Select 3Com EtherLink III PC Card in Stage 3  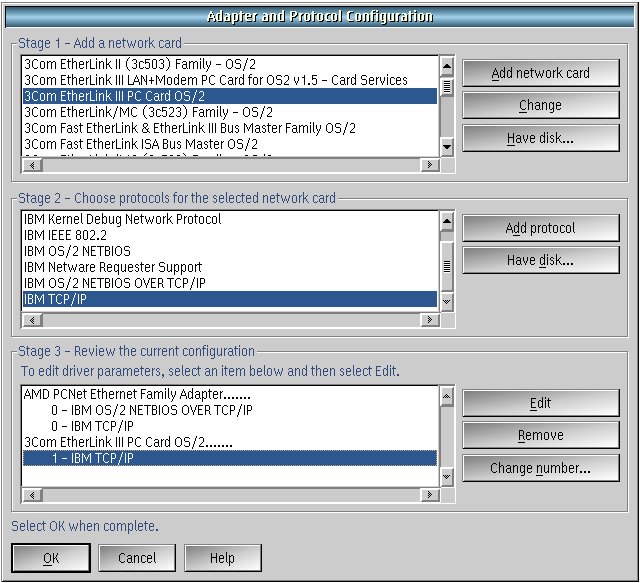click(230, 442)
